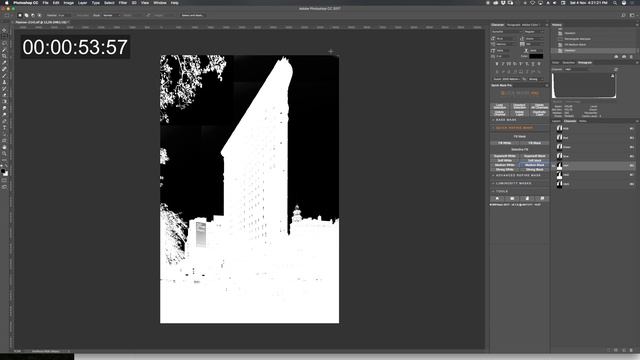This screenshot has width=640, height=360.
Task: Select the Clone Stamp tool
Action: tap(4, 82)
